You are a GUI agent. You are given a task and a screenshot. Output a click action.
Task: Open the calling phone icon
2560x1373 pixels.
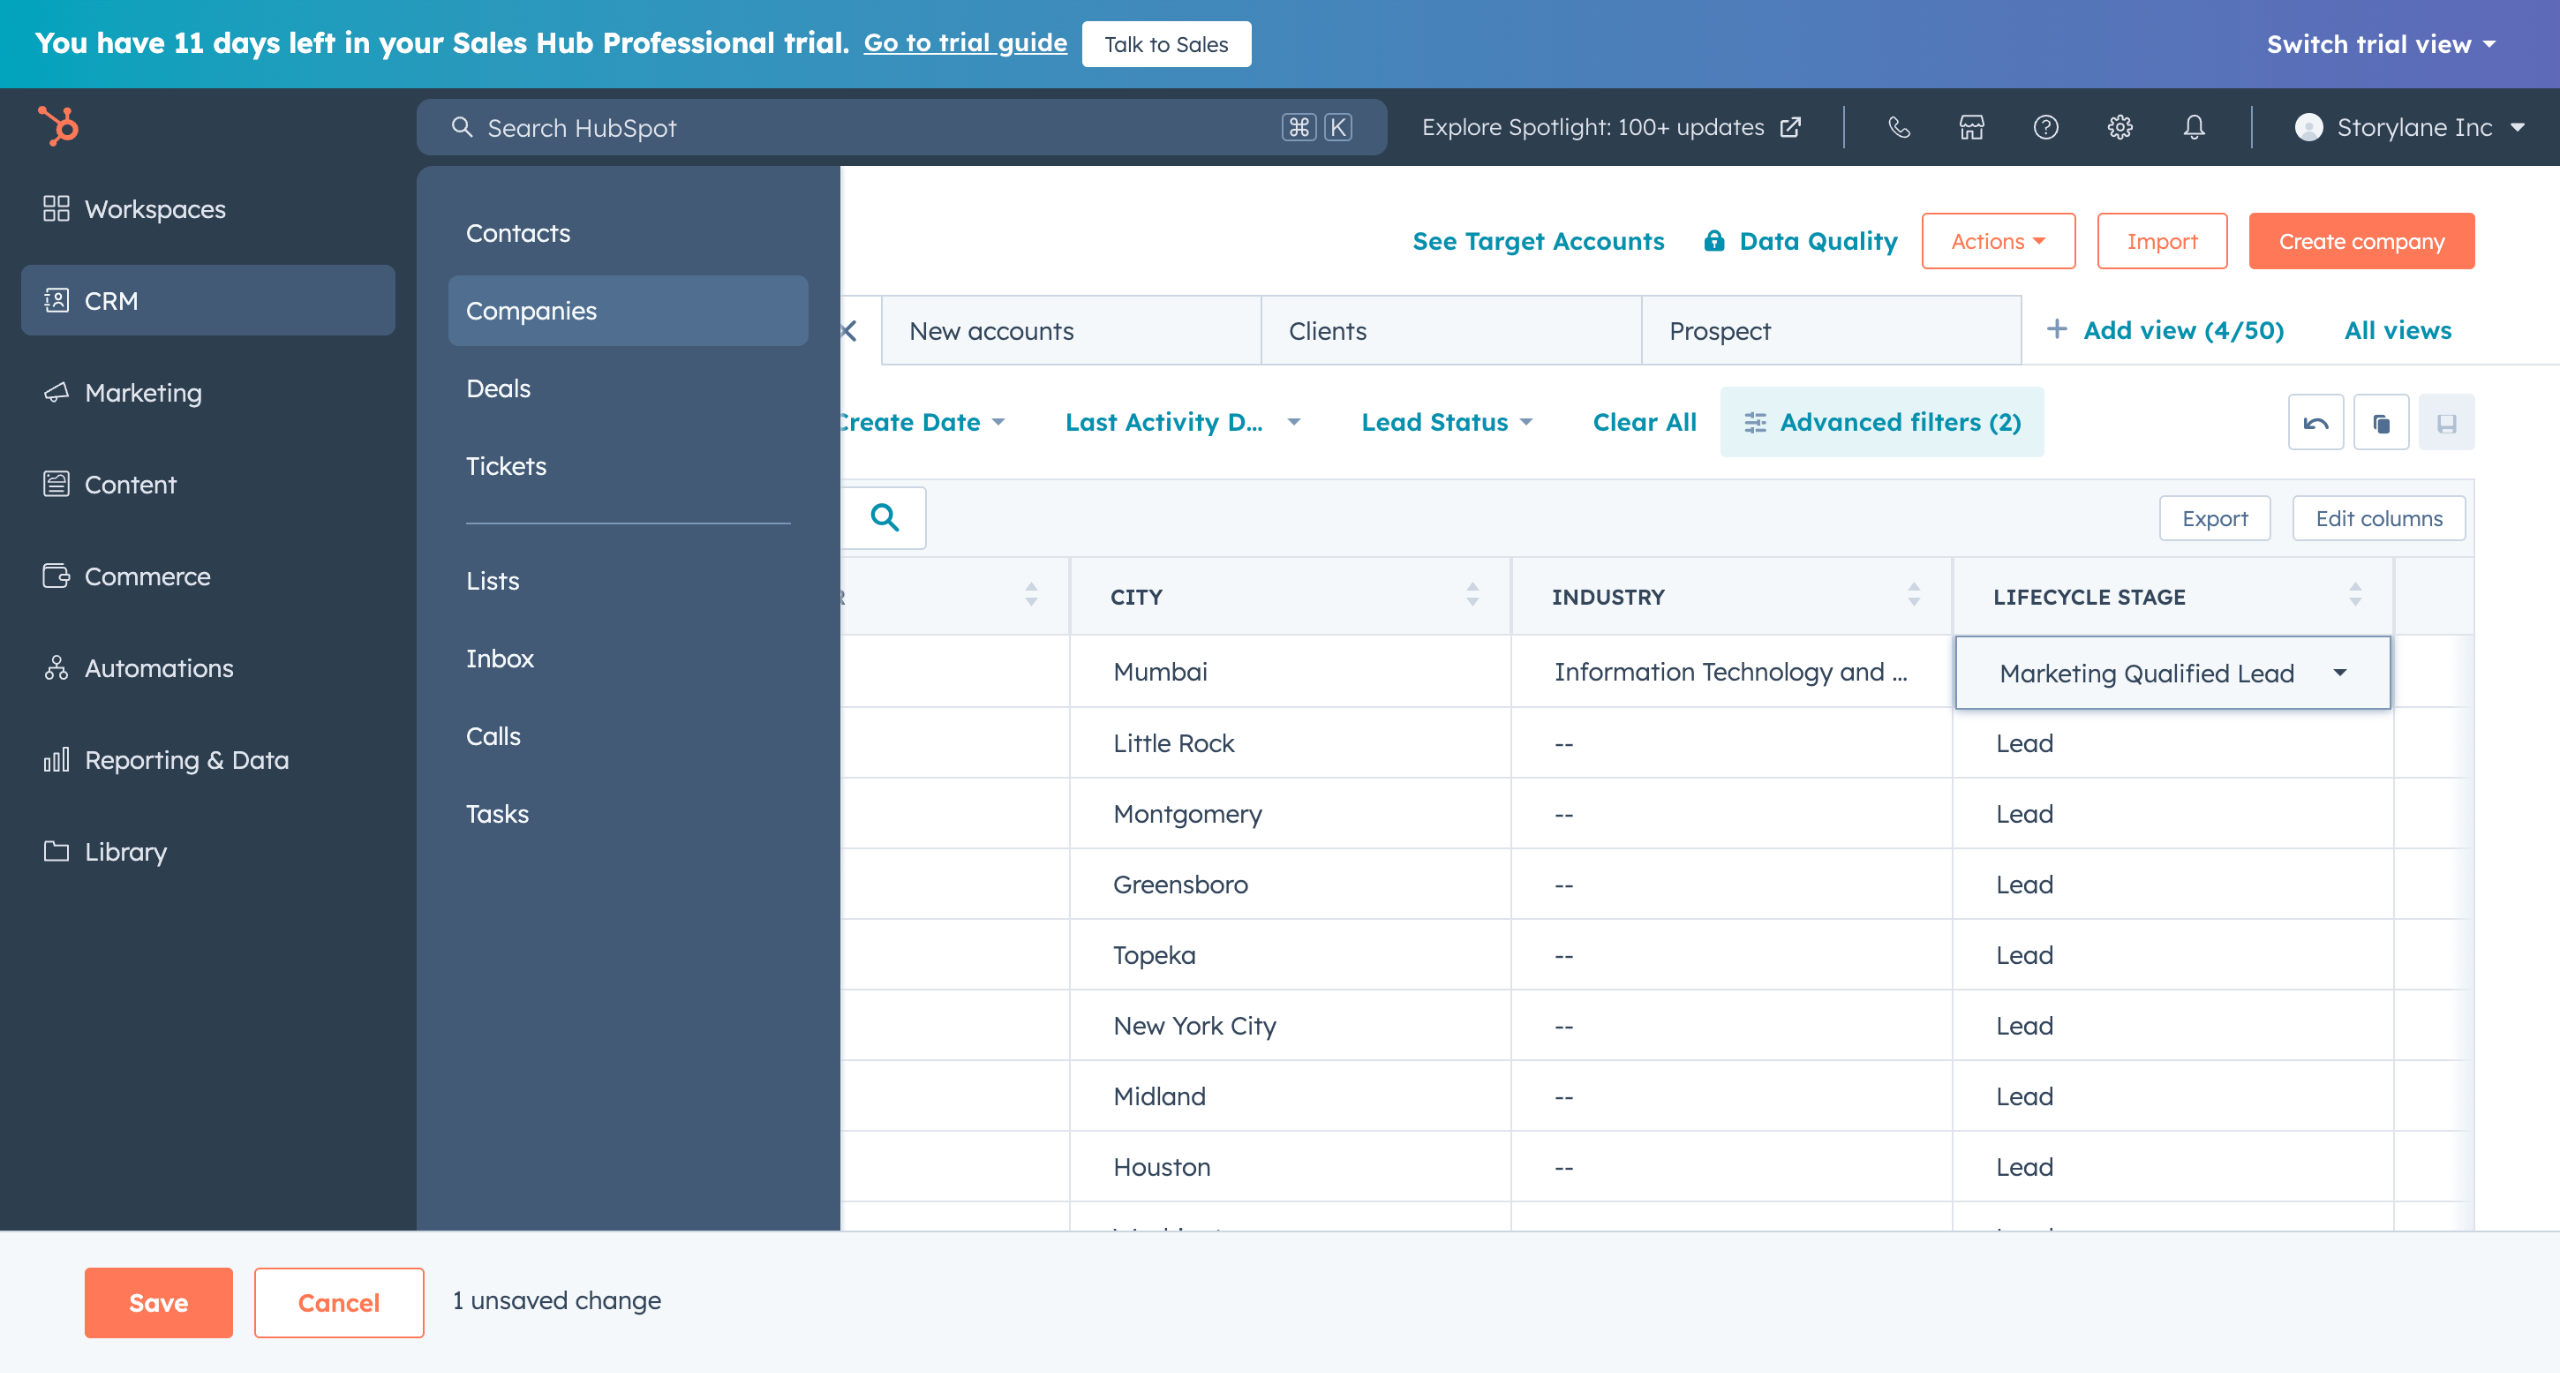[x=1899, y=127]
